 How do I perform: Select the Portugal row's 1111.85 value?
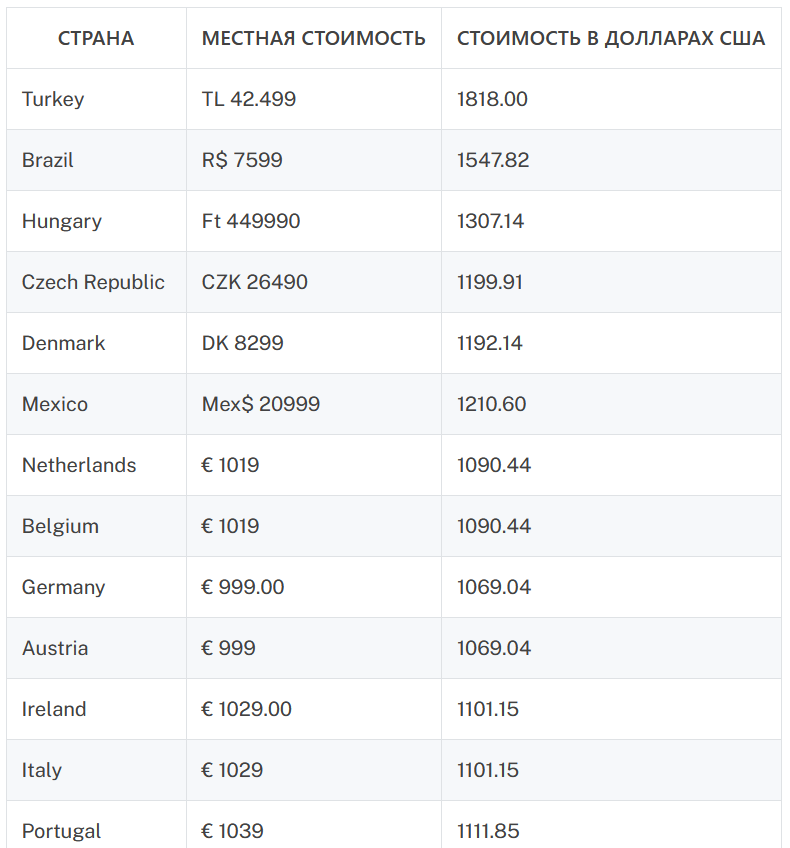(x=488, y=831)
